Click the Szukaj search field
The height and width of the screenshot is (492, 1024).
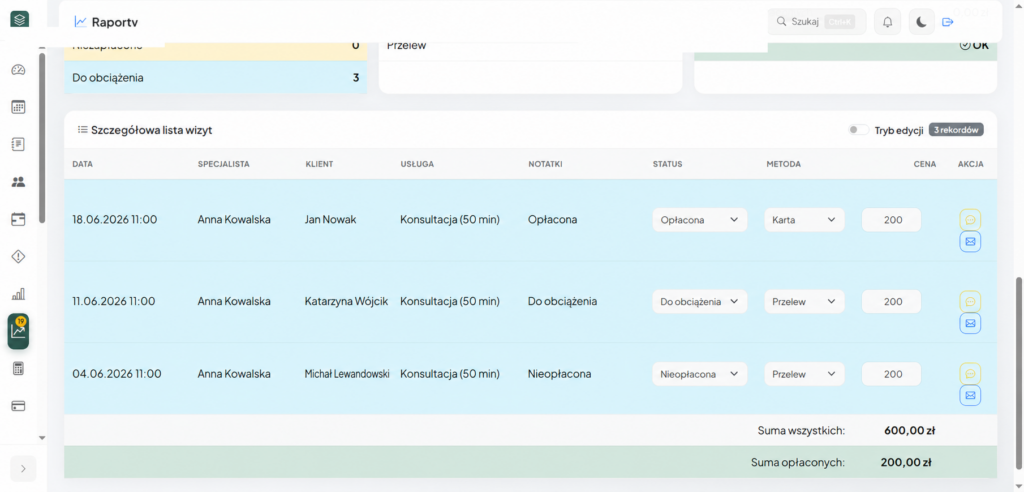point(817,22)
